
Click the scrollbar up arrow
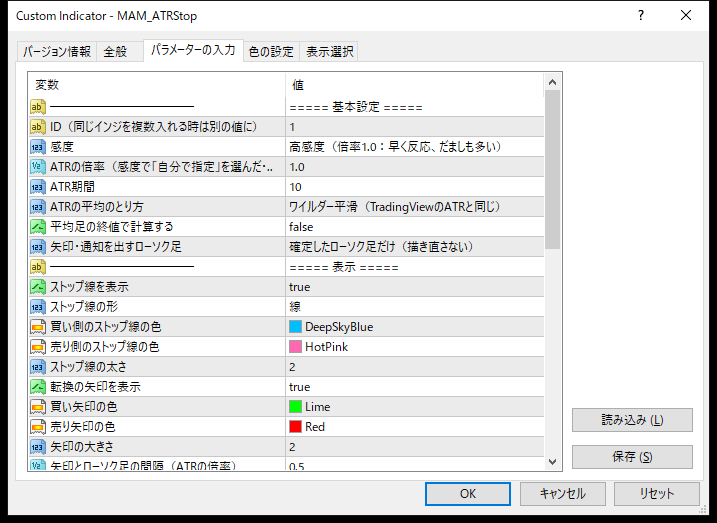click(x=552, y=82)
